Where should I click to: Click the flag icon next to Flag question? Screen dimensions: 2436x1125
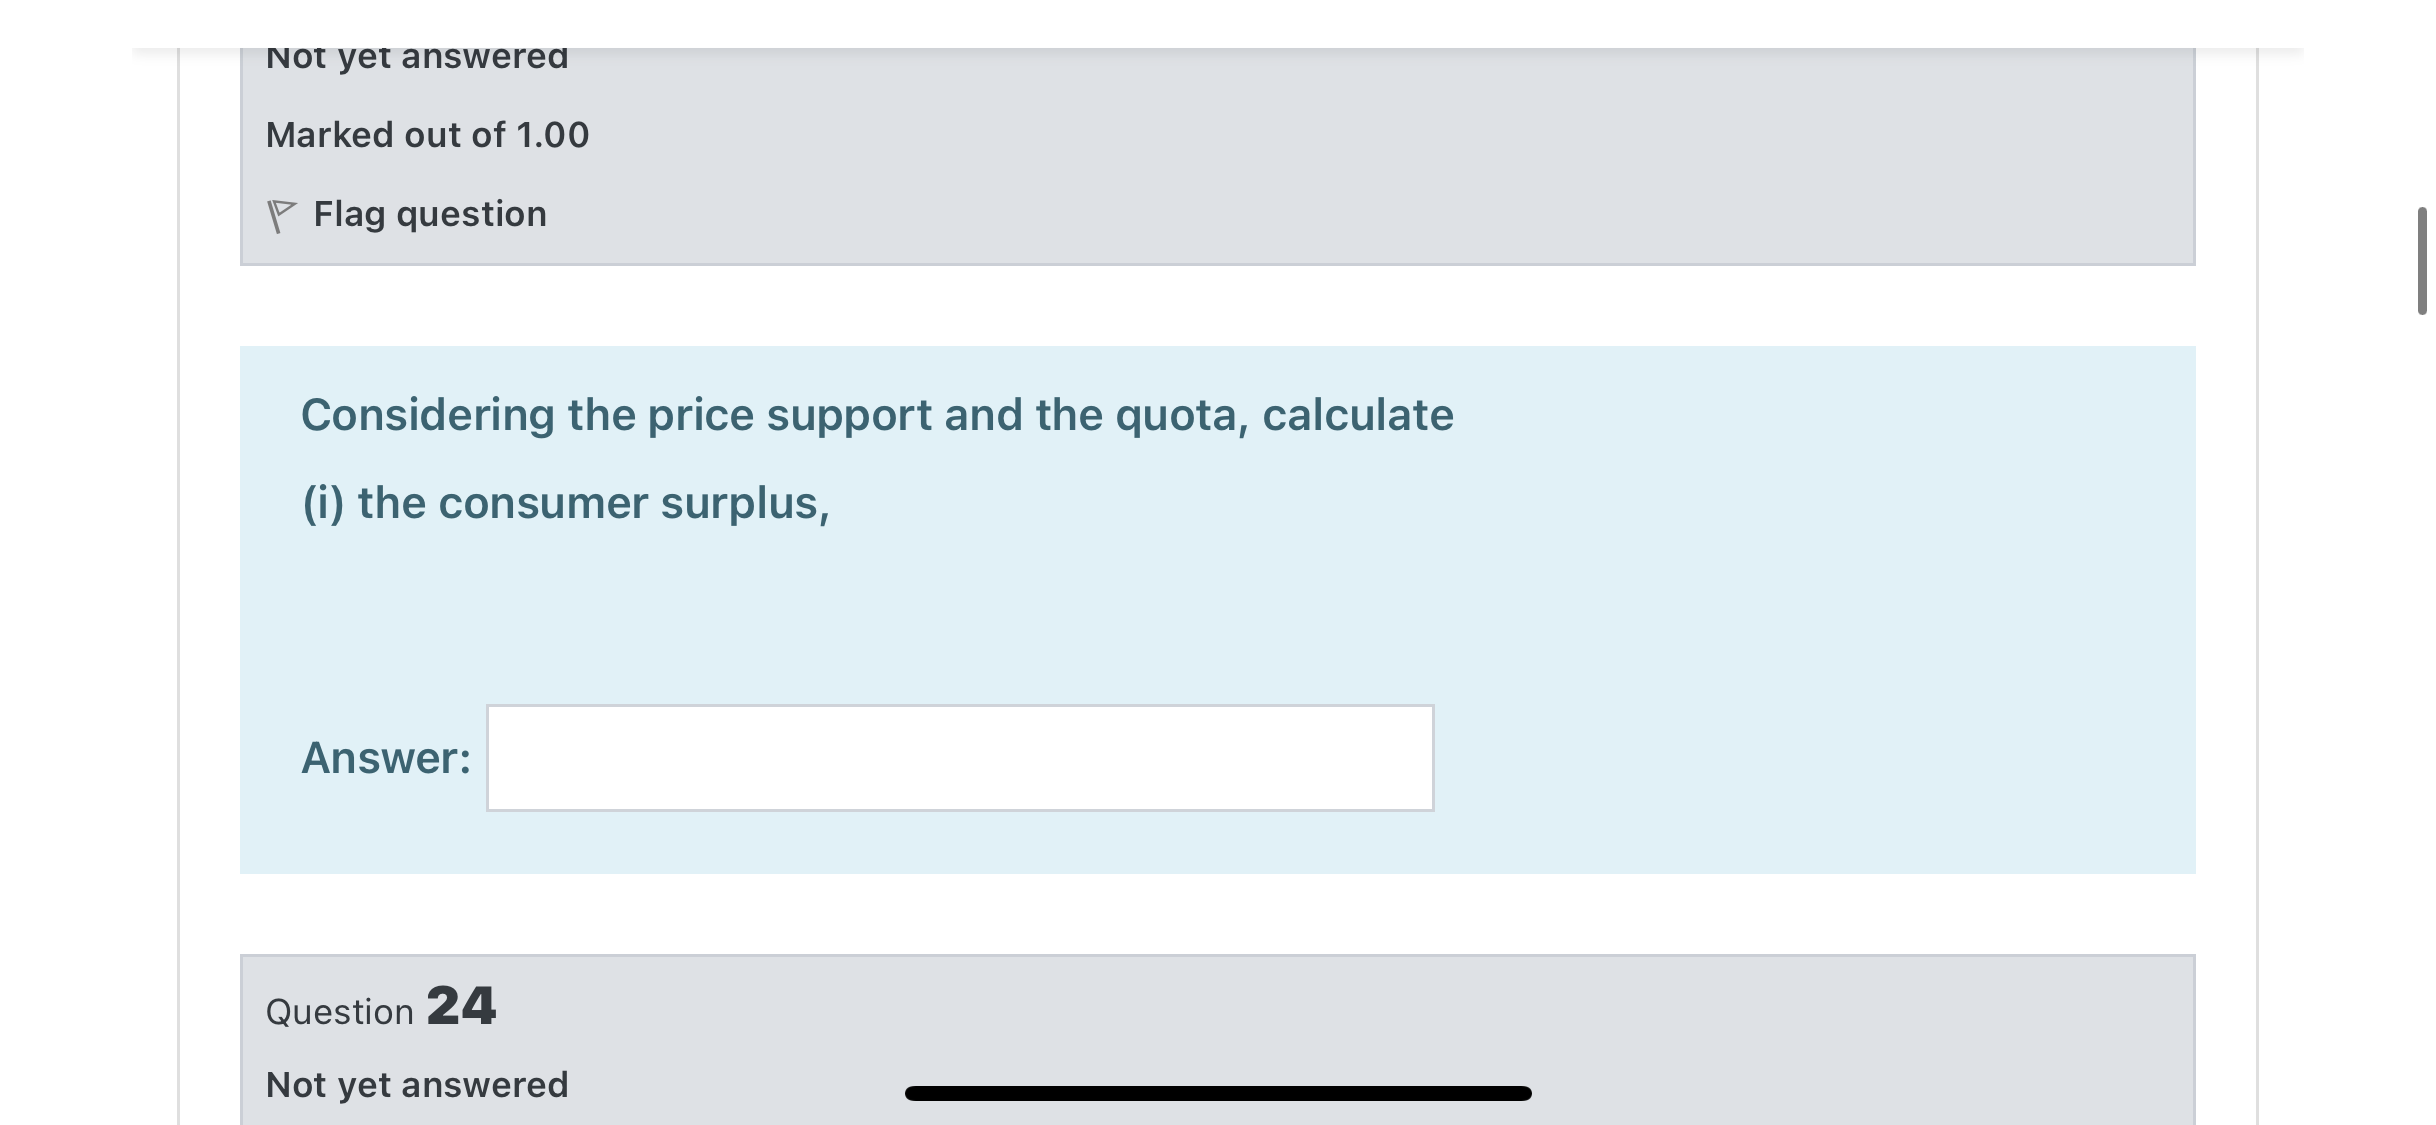coord(283,212)
